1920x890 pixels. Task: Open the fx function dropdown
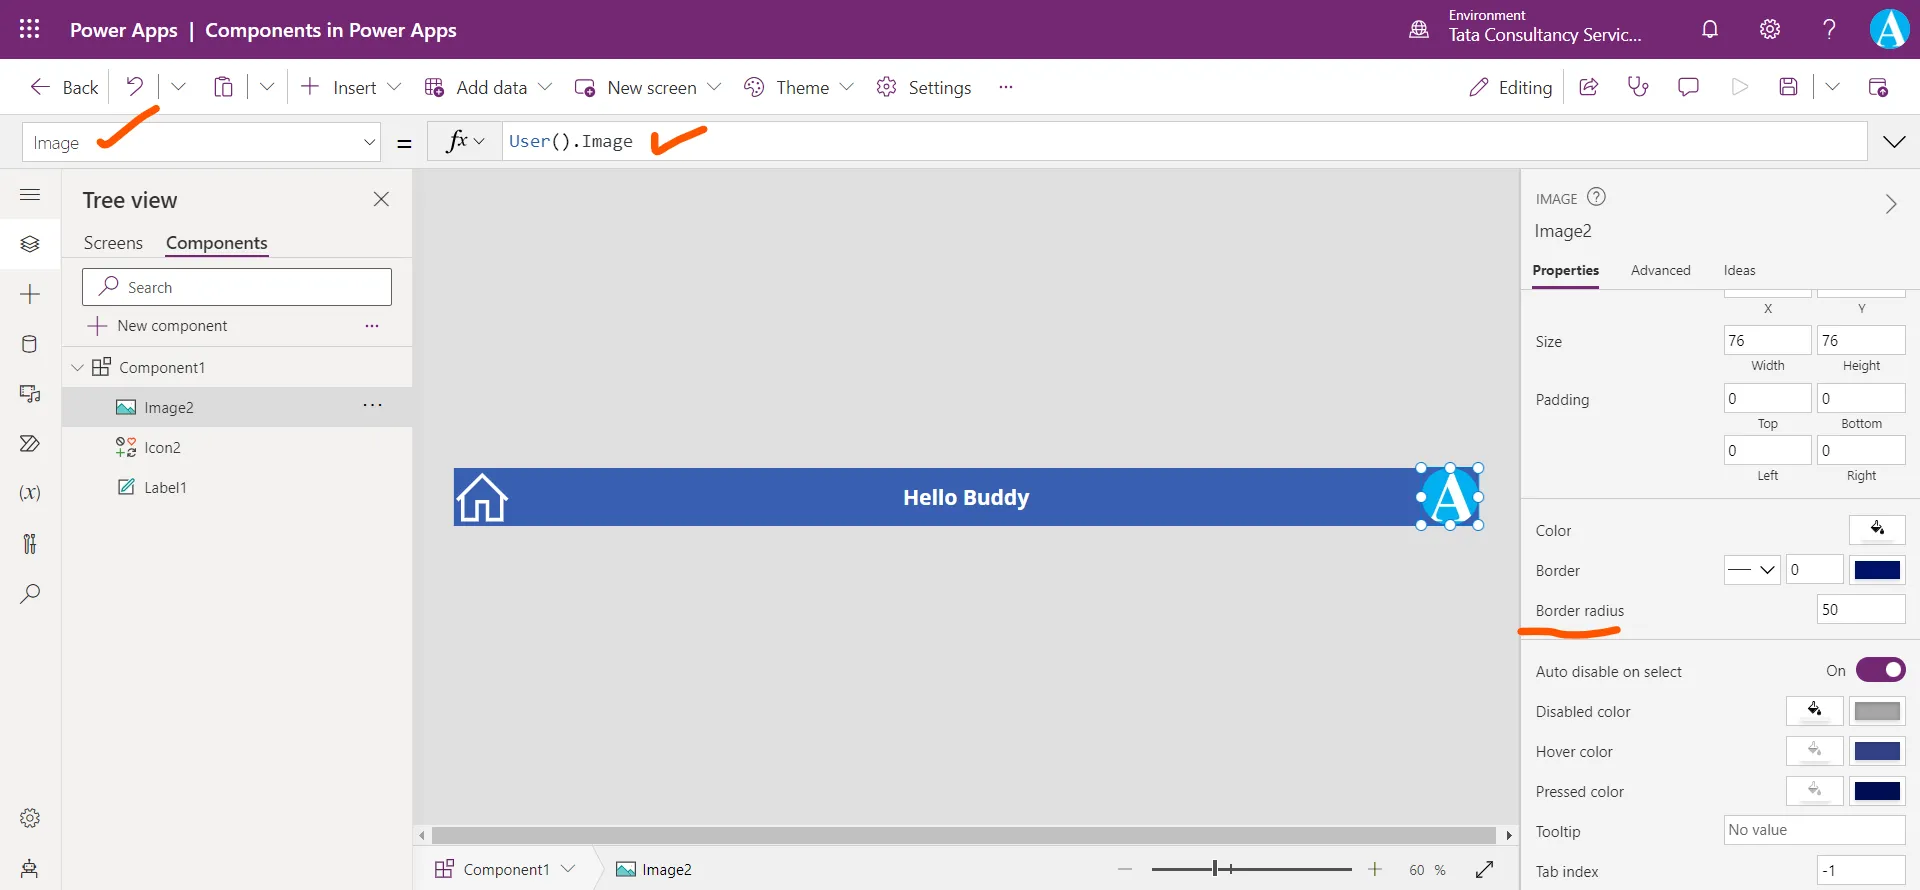(465, 141)
